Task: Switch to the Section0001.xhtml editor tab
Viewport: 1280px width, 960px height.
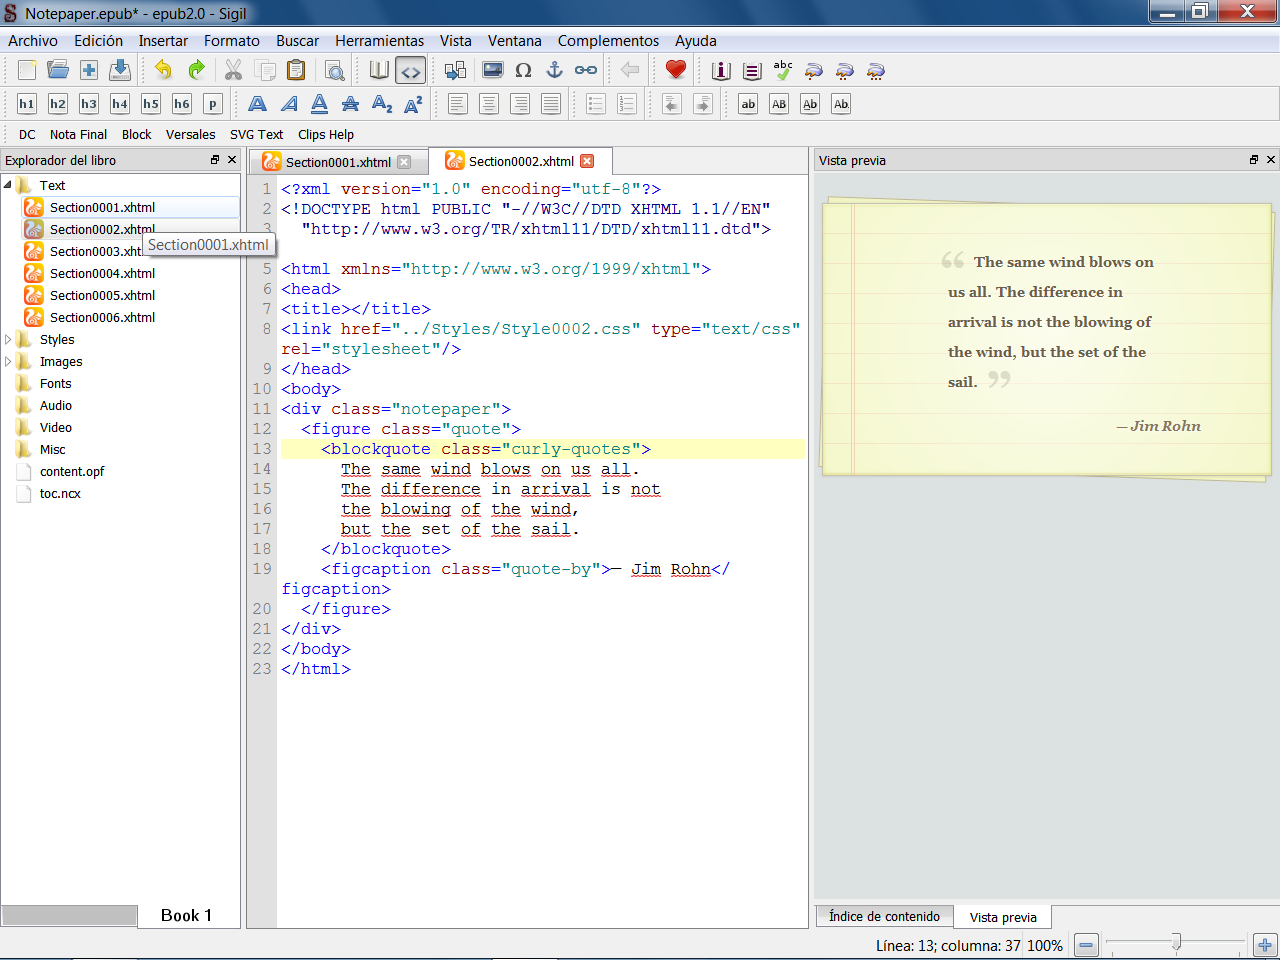Action: click(337, 162)
